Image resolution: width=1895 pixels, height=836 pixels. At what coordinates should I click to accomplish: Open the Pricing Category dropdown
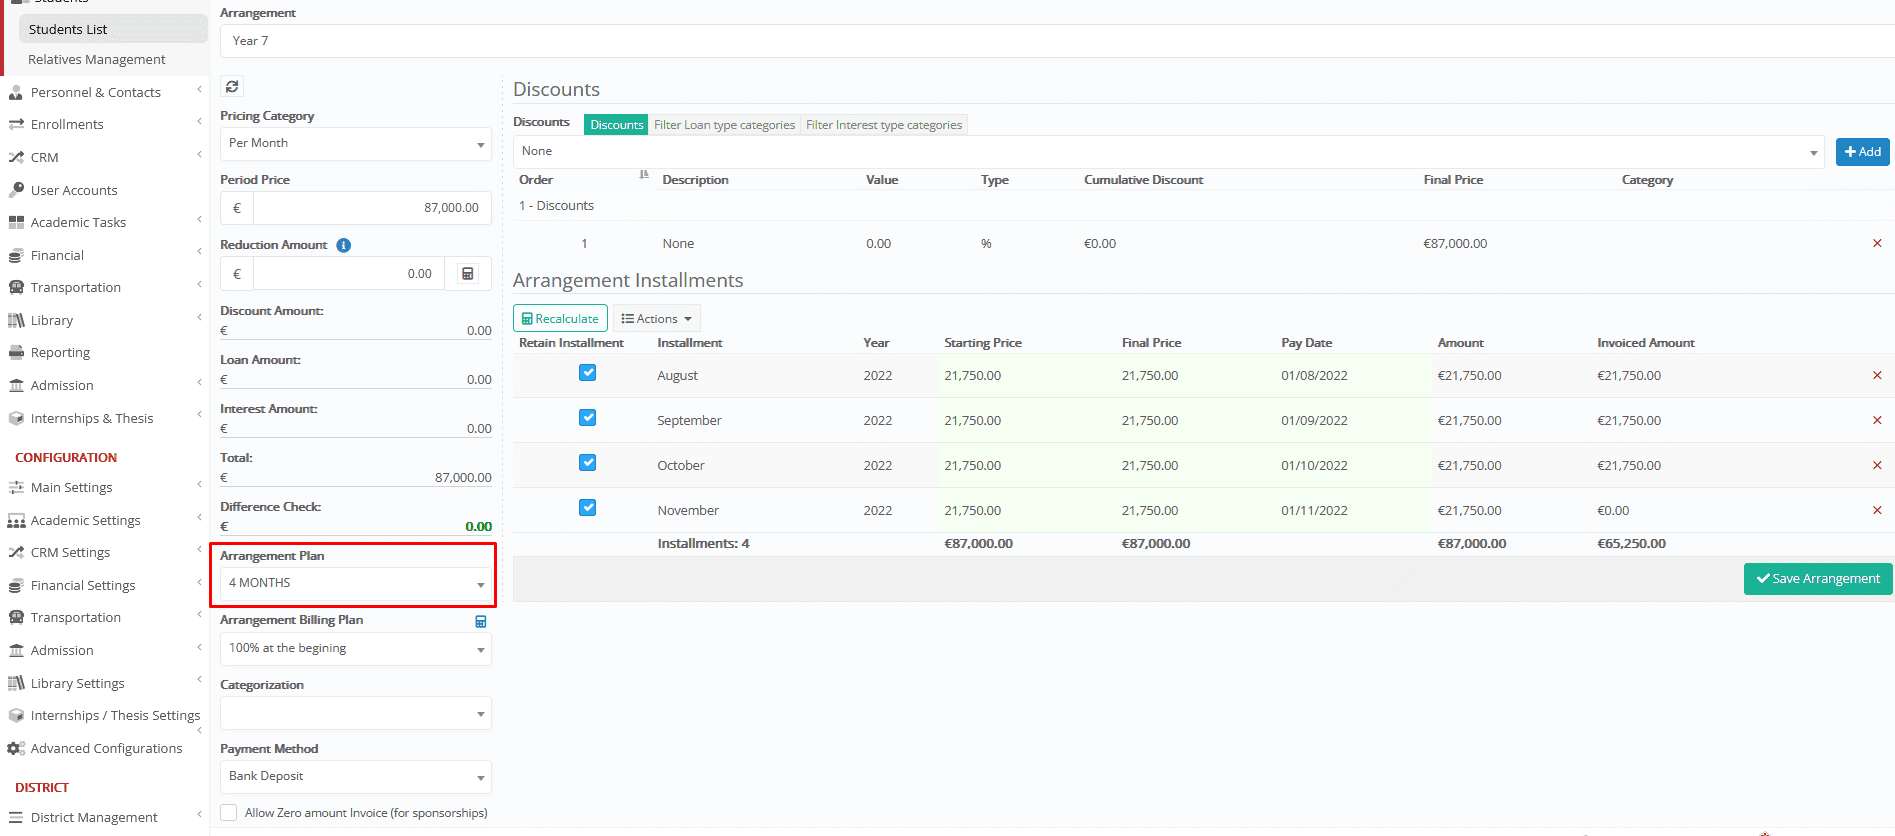[x=356, y=144]
